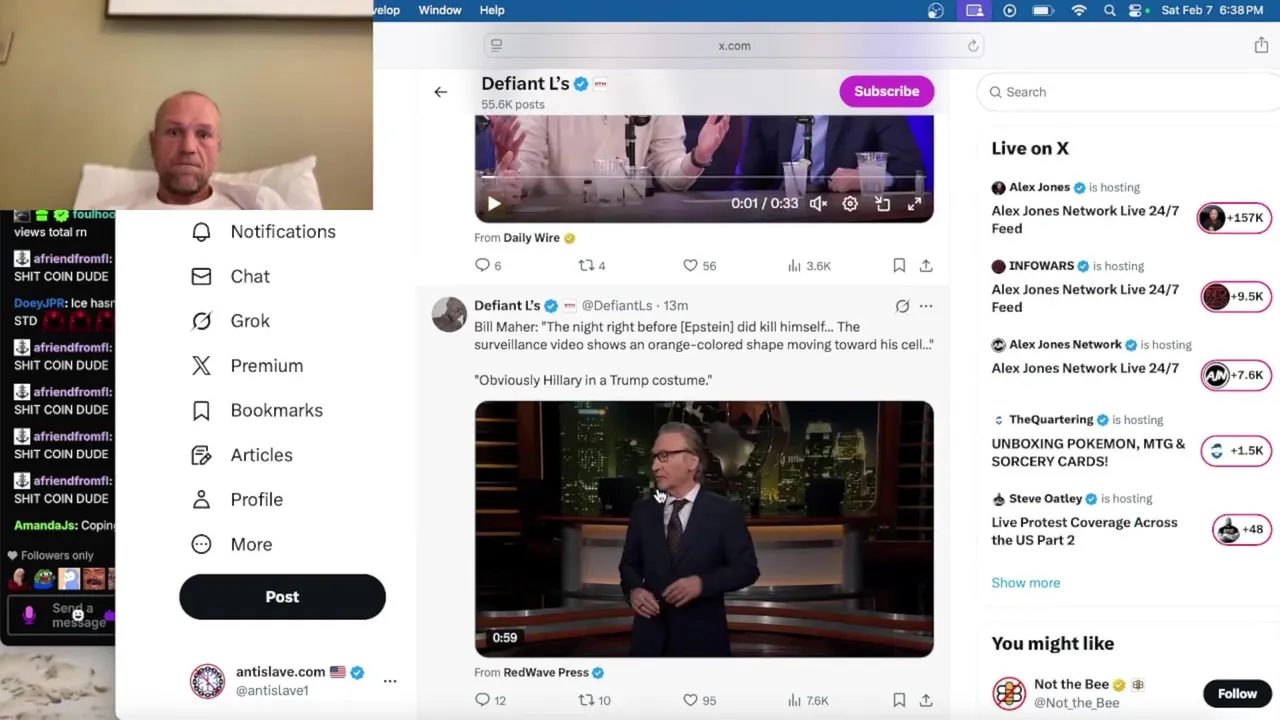
Task: Open Grok from the sidebar
Action: tap(230, 321)
